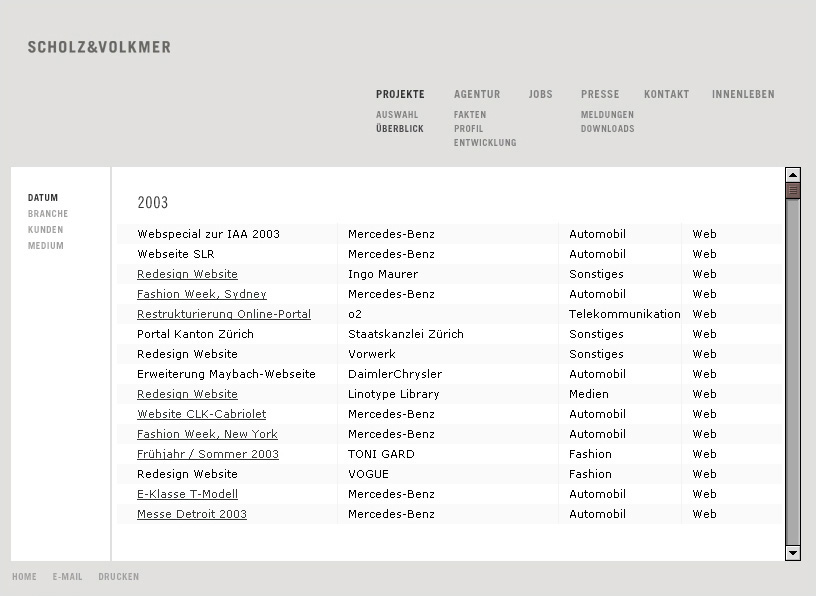
Task: Select the Auswahl submenu item
Action: click(x=397, y=115)
